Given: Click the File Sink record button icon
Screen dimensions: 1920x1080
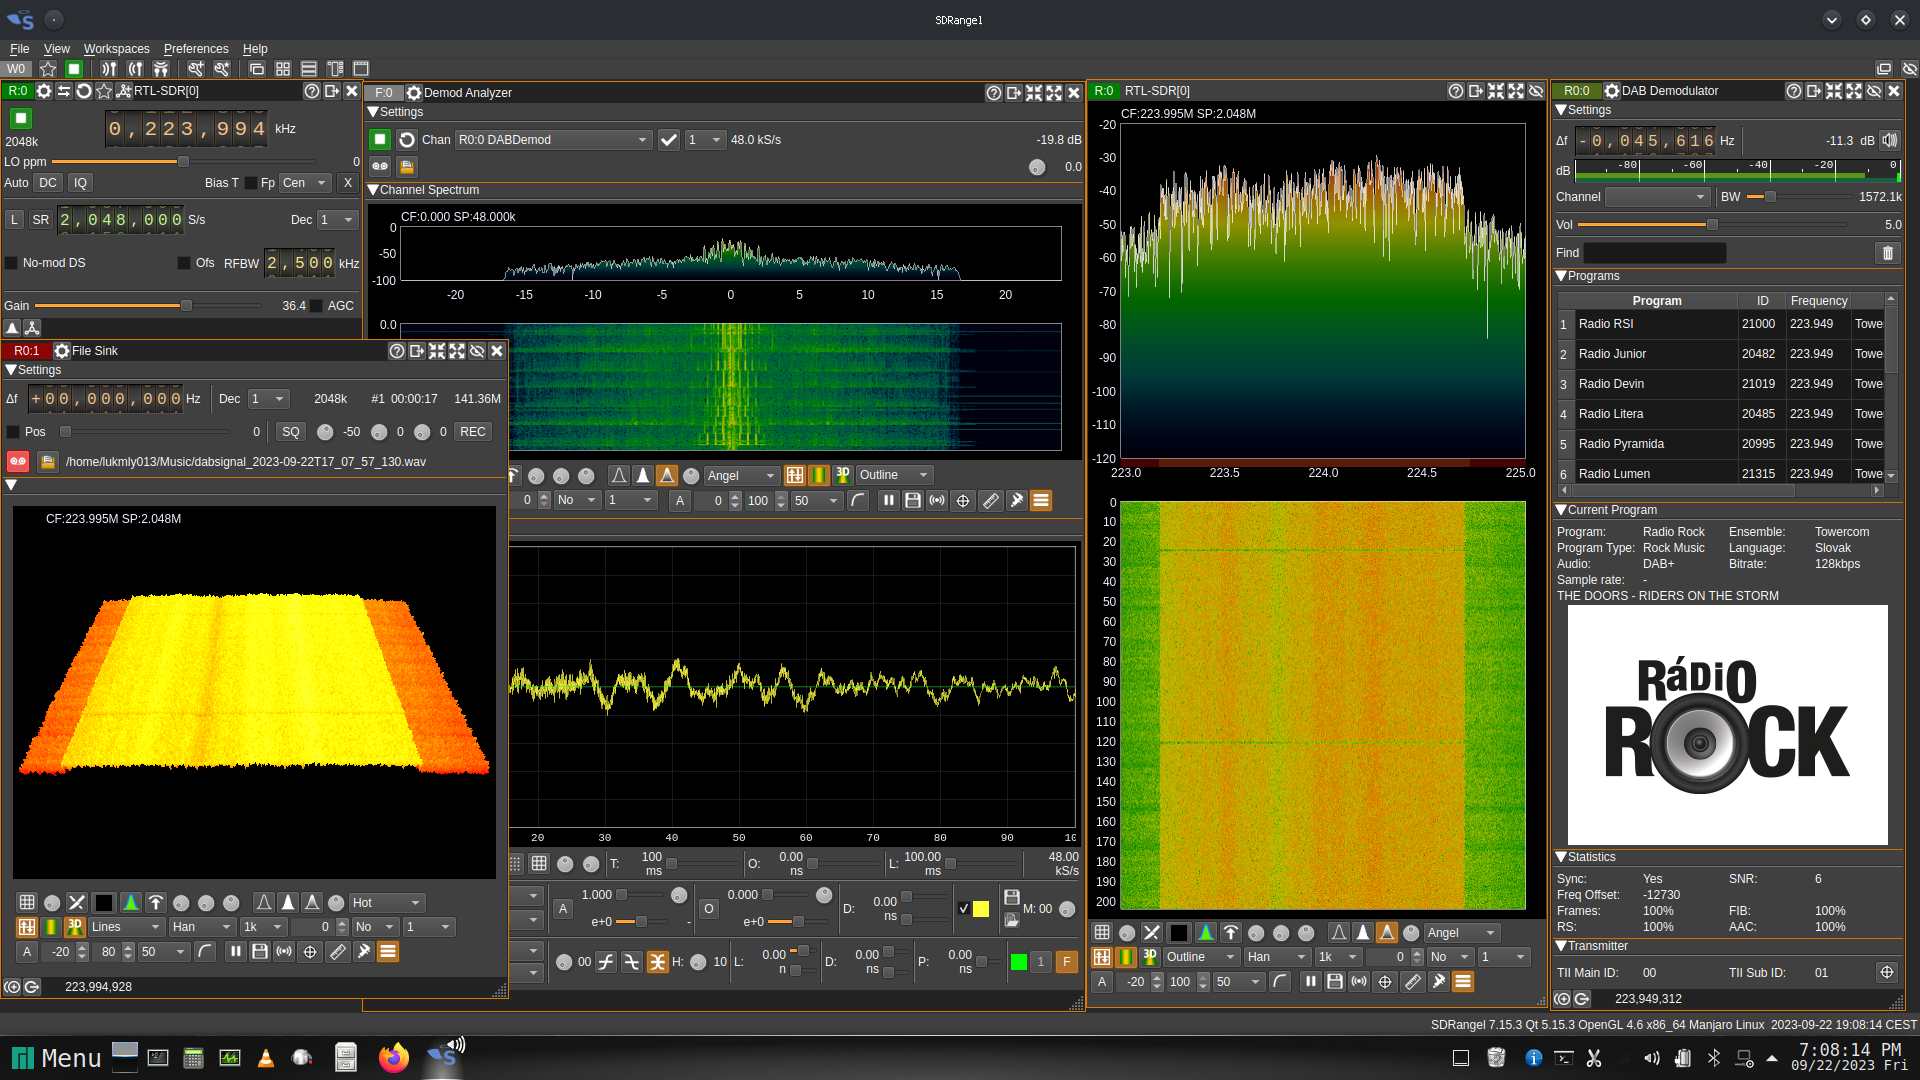Looking at the screenshot, I should coord(18,462).
